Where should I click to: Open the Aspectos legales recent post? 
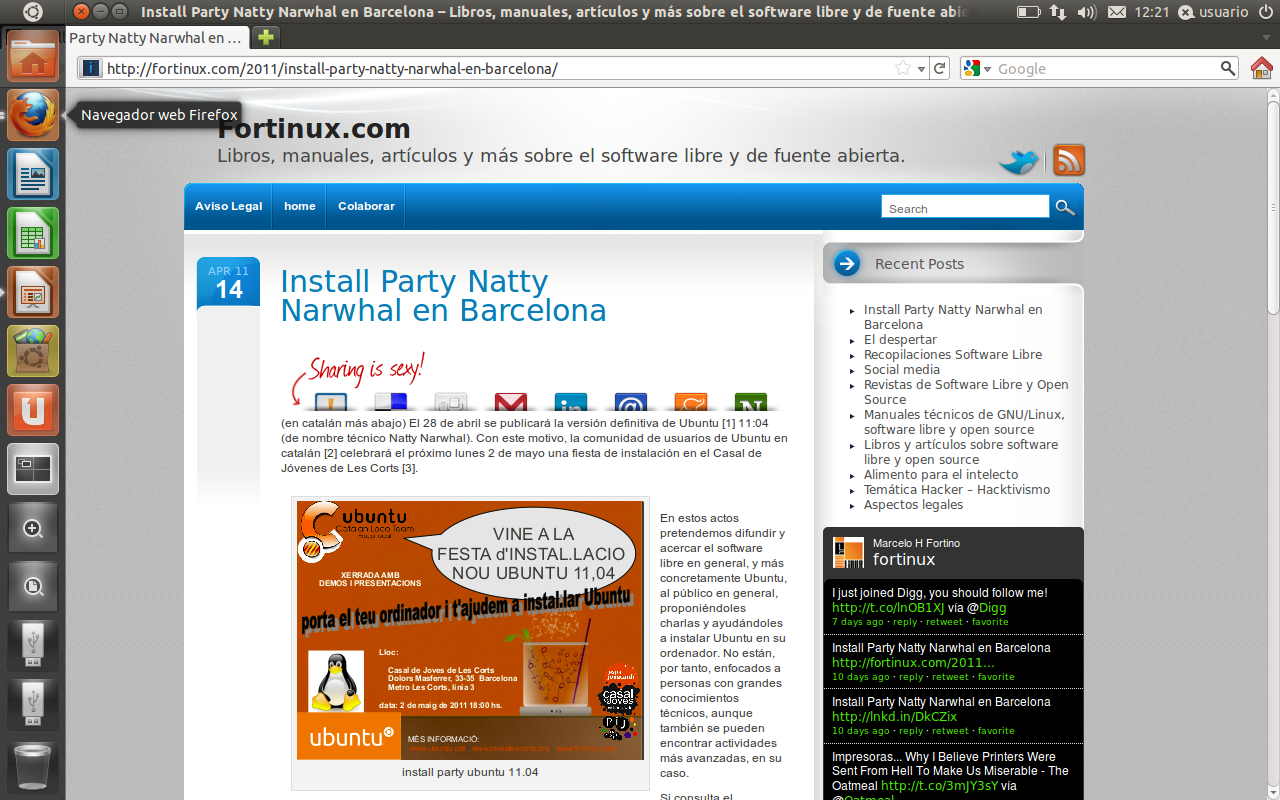pos(914,505)
